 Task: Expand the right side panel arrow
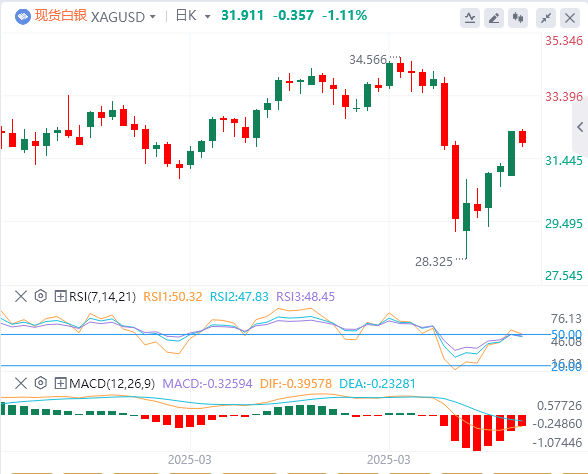[x=580, y=127]
